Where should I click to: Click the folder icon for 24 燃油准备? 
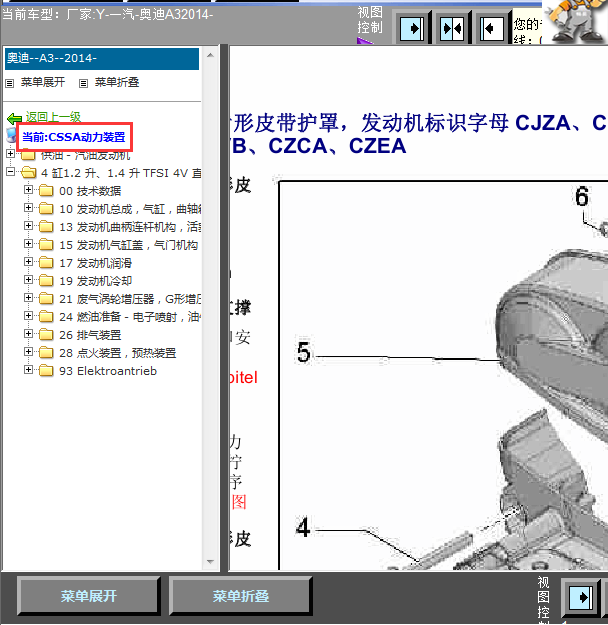pyautogui.click(x=46, y=316)
